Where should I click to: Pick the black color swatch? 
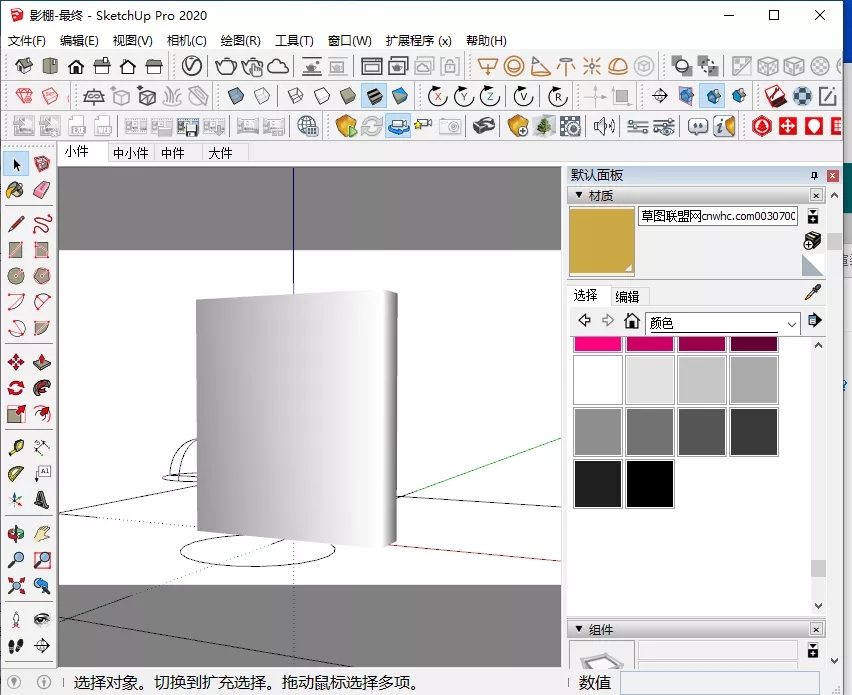[x=650, y=484]
